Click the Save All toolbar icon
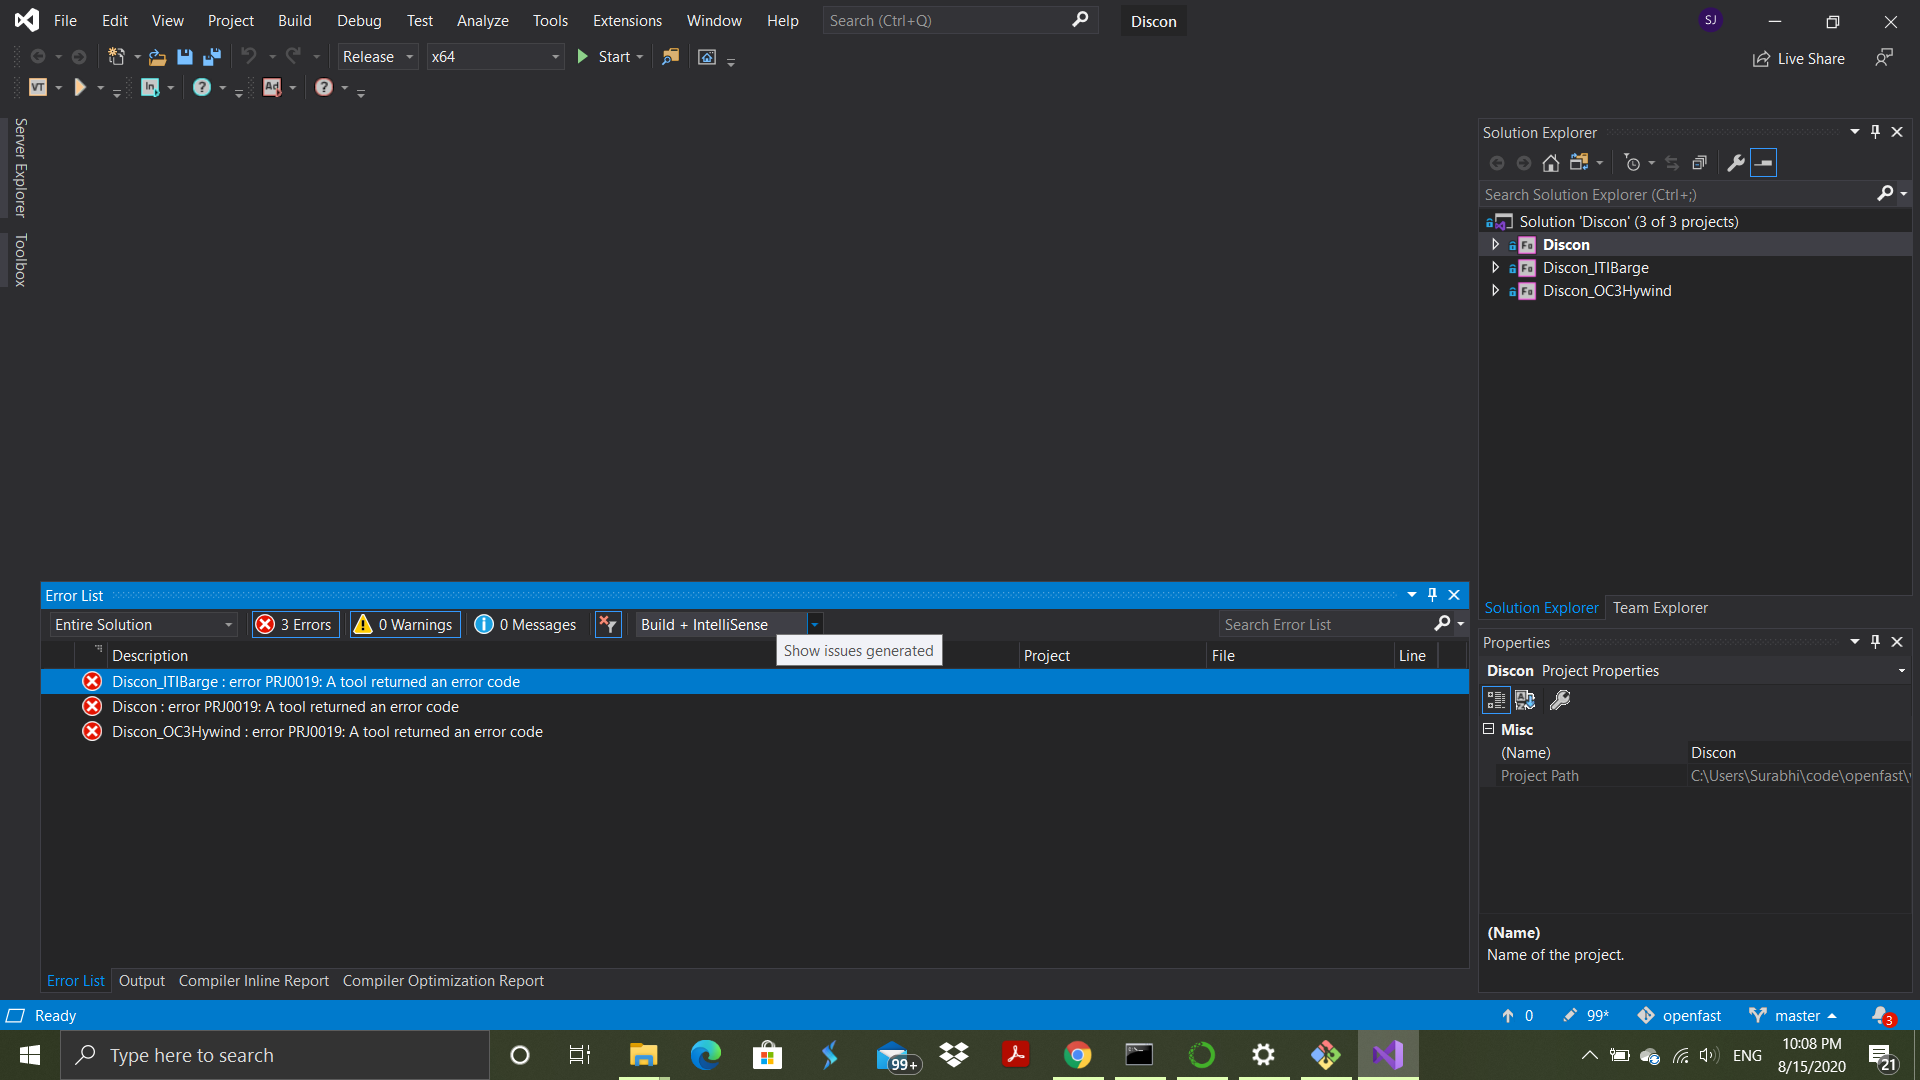Viewport: 1920px width, 1080px height. pos(212,57)
